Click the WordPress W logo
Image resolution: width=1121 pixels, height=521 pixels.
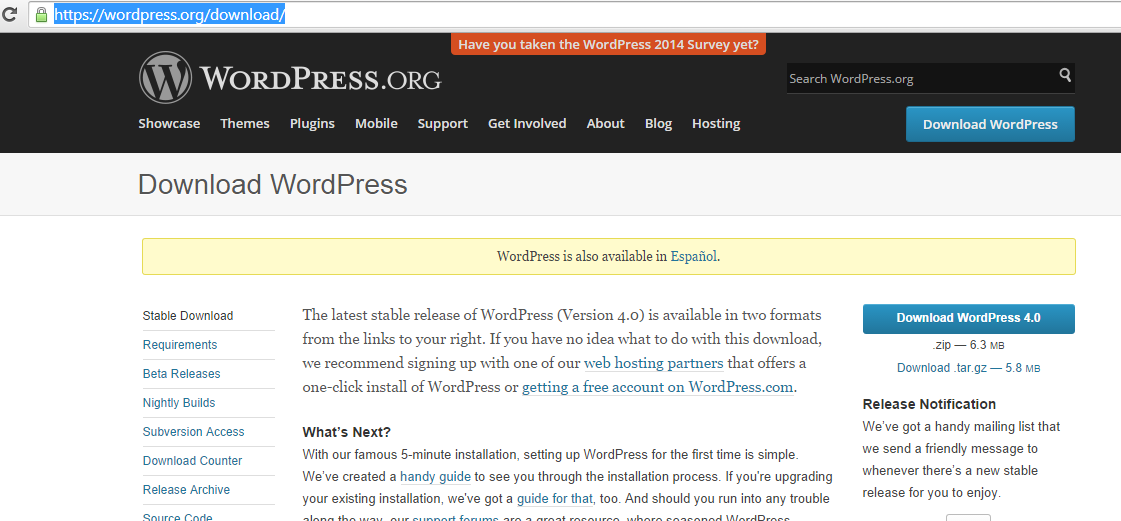165,77
